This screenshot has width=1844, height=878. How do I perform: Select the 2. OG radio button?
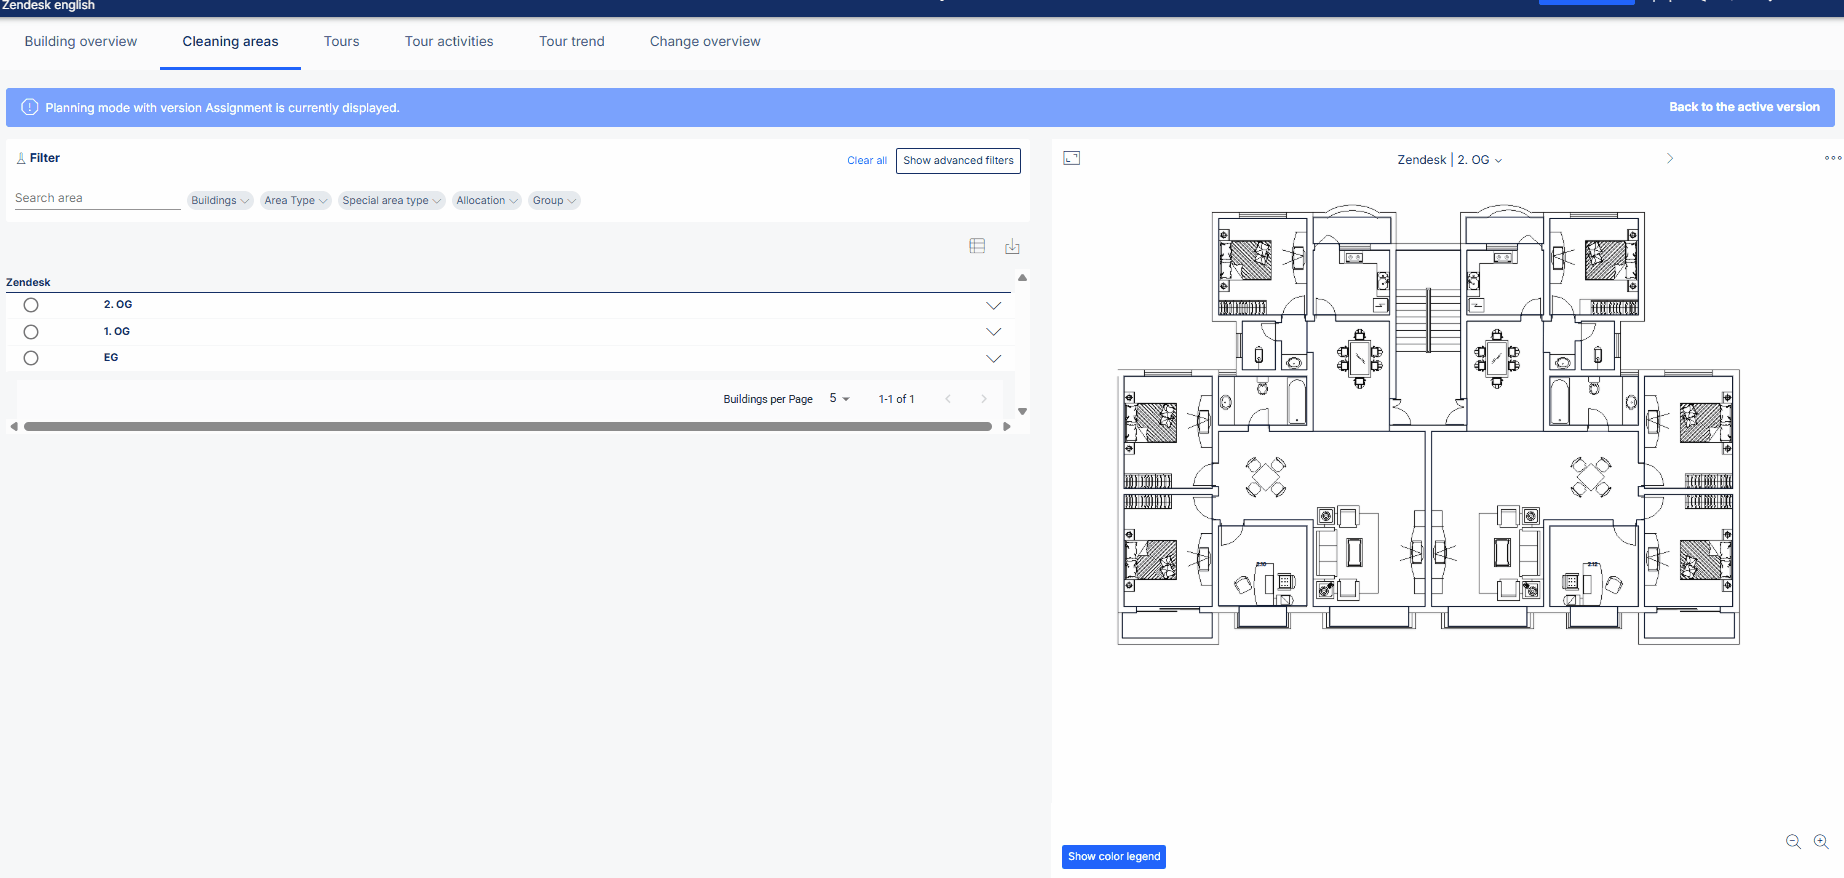coord(31,305)
